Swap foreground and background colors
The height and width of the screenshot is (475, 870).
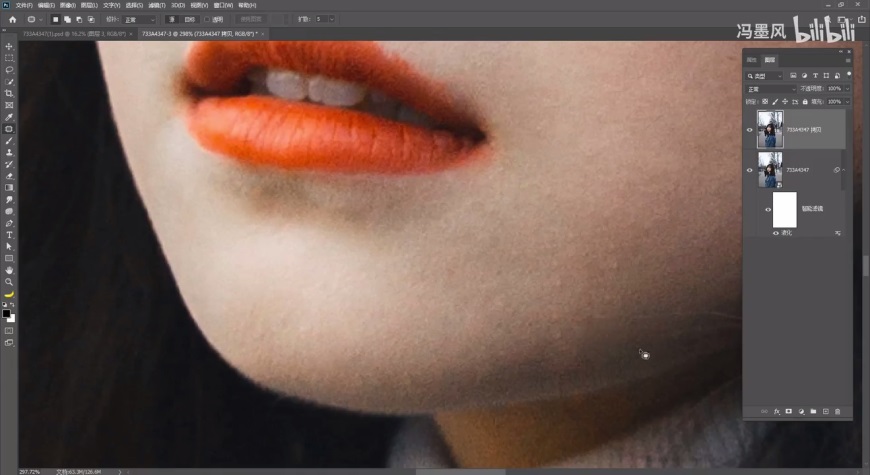point(12,305)
